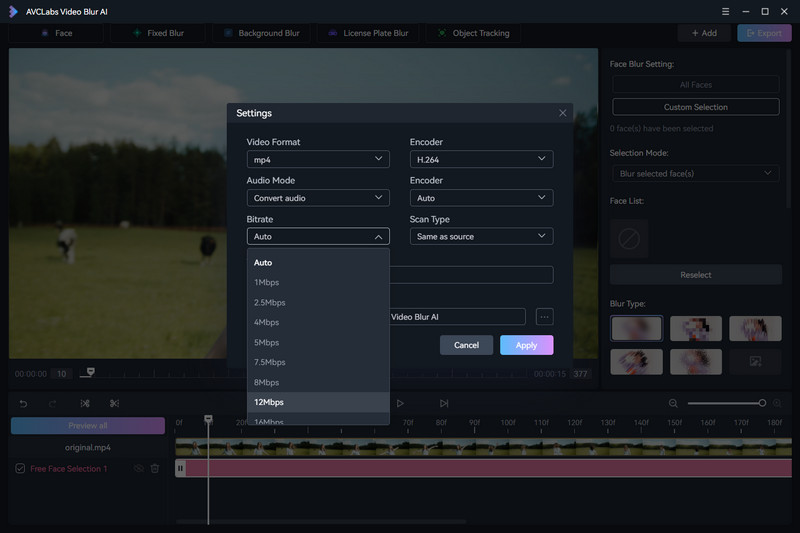Click the Export button
This screenshot has height=533, width=800.
pyautogui.click(x=764, y=33)
